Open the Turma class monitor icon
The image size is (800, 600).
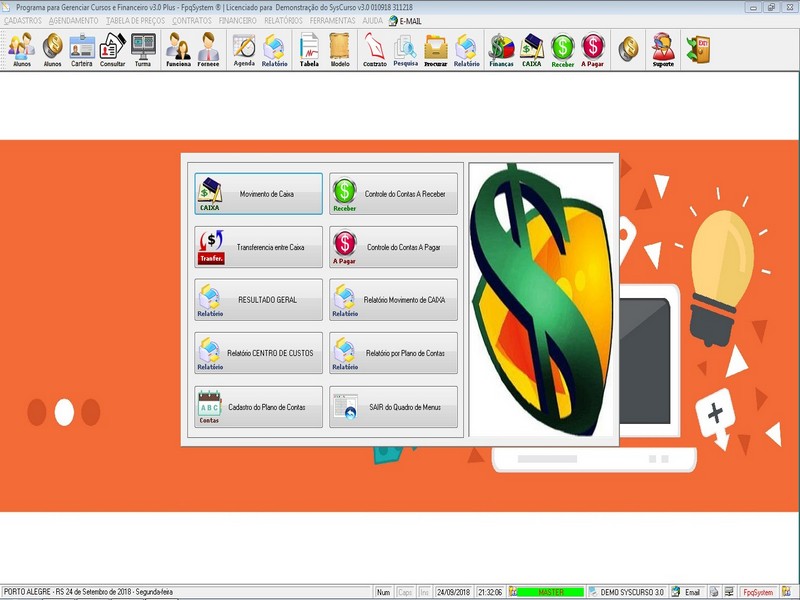point(143,49)
